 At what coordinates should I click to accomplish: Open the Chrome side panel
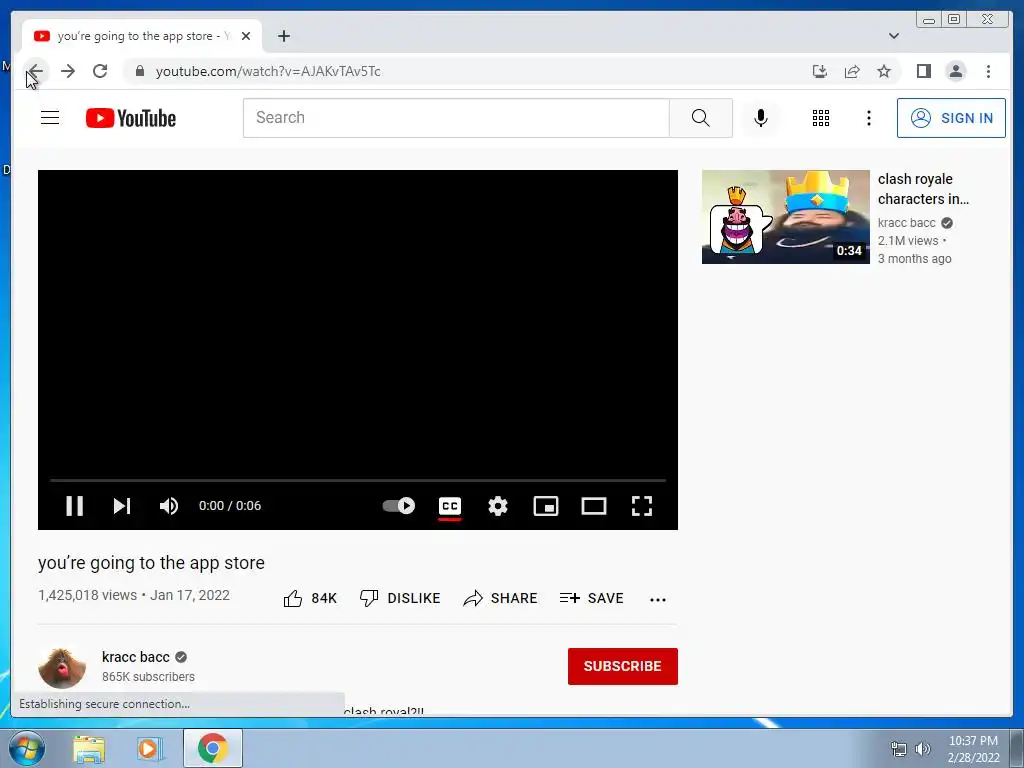[923, 71]
